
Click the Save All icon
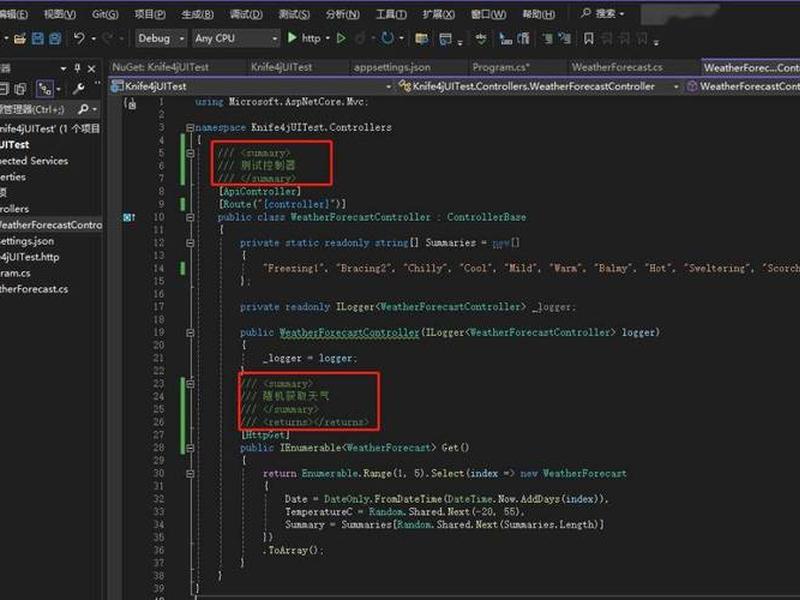(x=55, y=39)
